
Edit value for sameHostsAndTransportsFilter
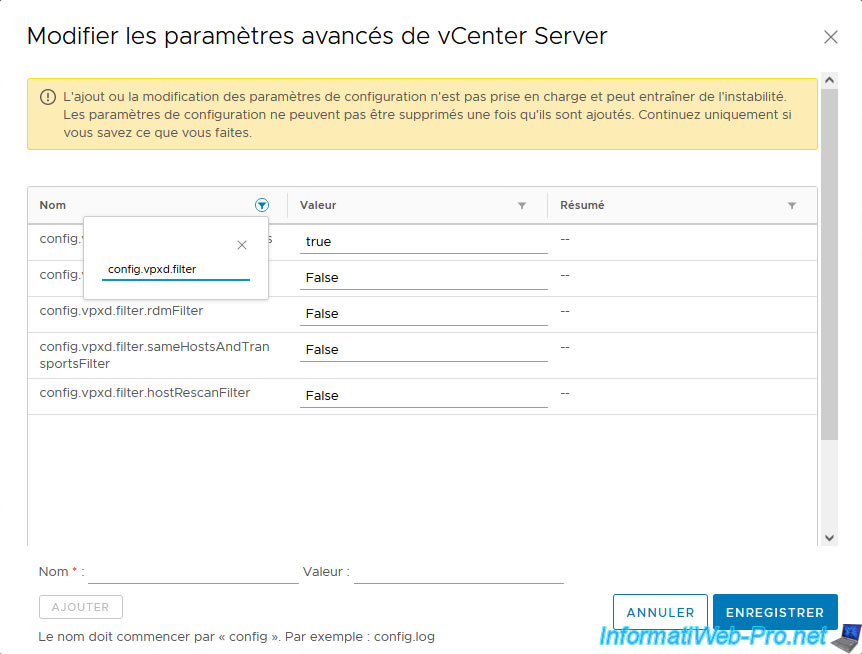pyautogui.click(x=423, y=350)
